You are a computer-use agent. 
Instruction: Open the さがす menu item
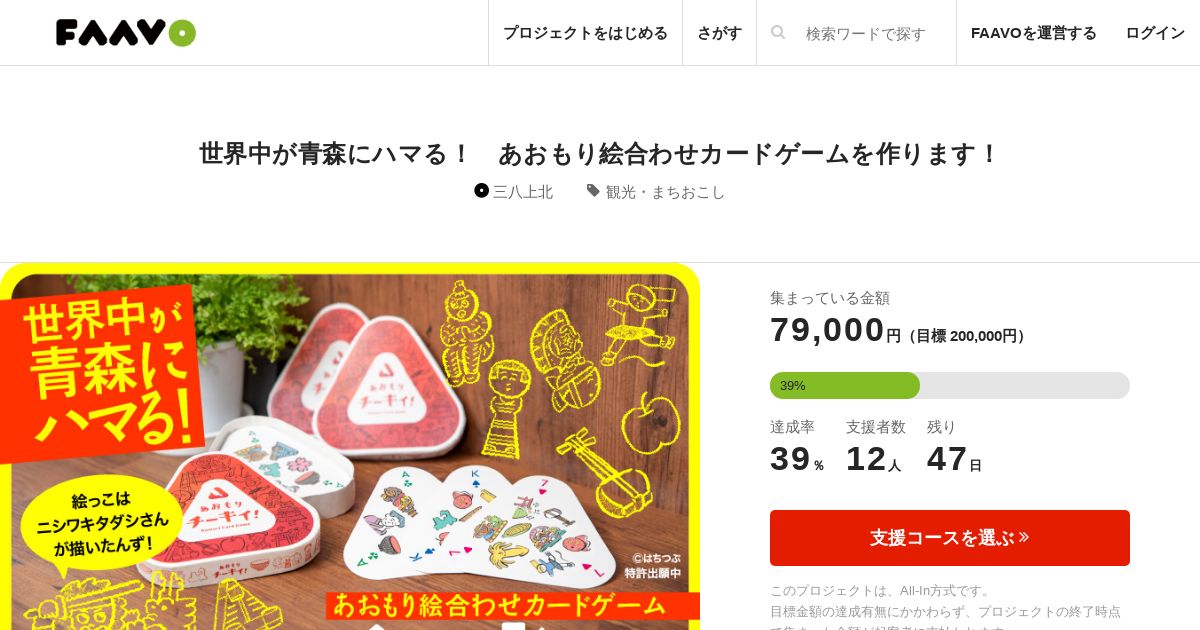tap(719, 33)
